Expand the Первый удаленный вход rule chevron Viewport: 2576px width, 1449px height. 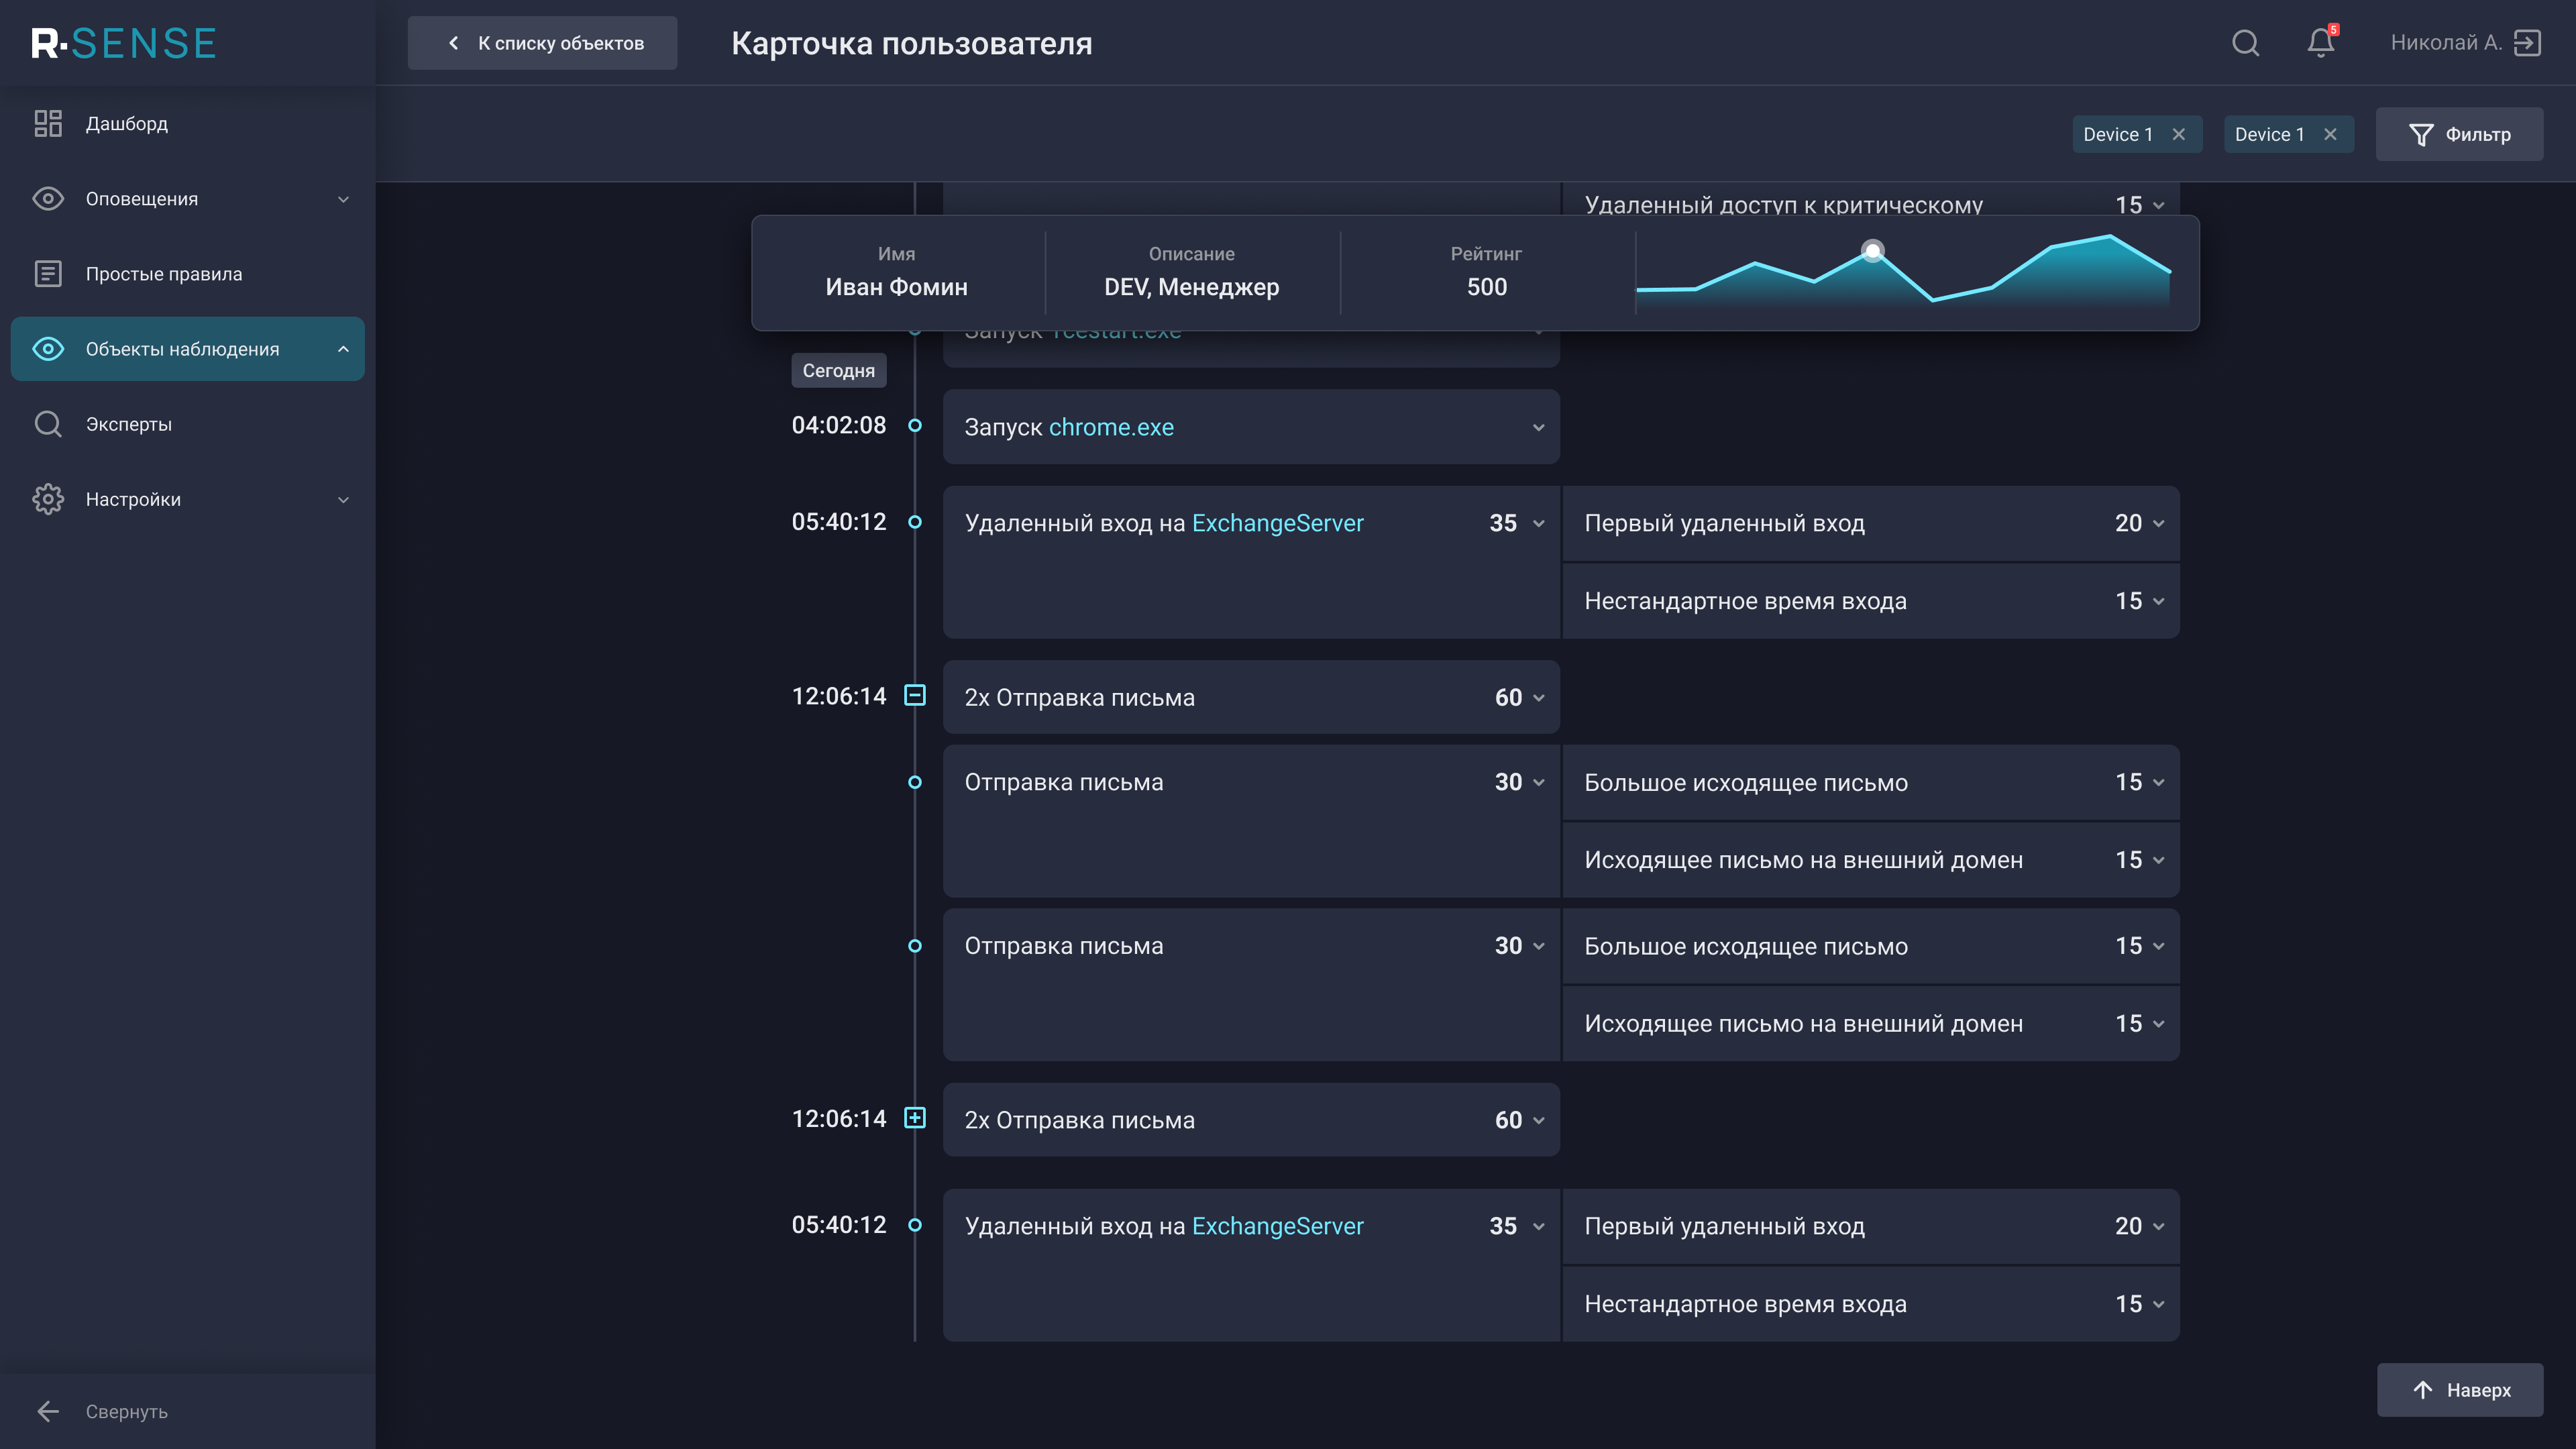pos(2159,523)
